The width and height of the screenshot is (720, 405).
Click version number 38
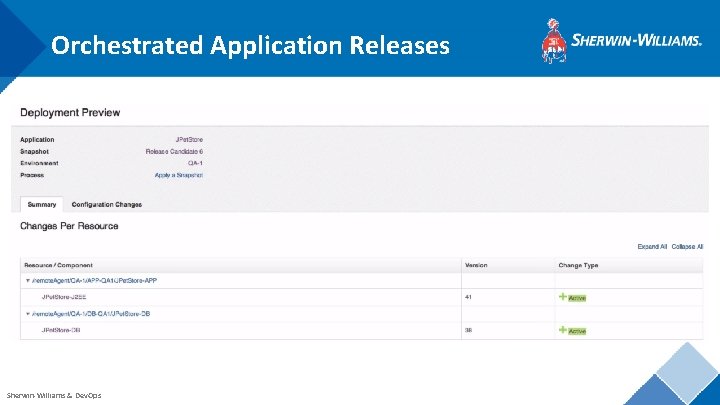pyautogui.click(x=468, y=330)
